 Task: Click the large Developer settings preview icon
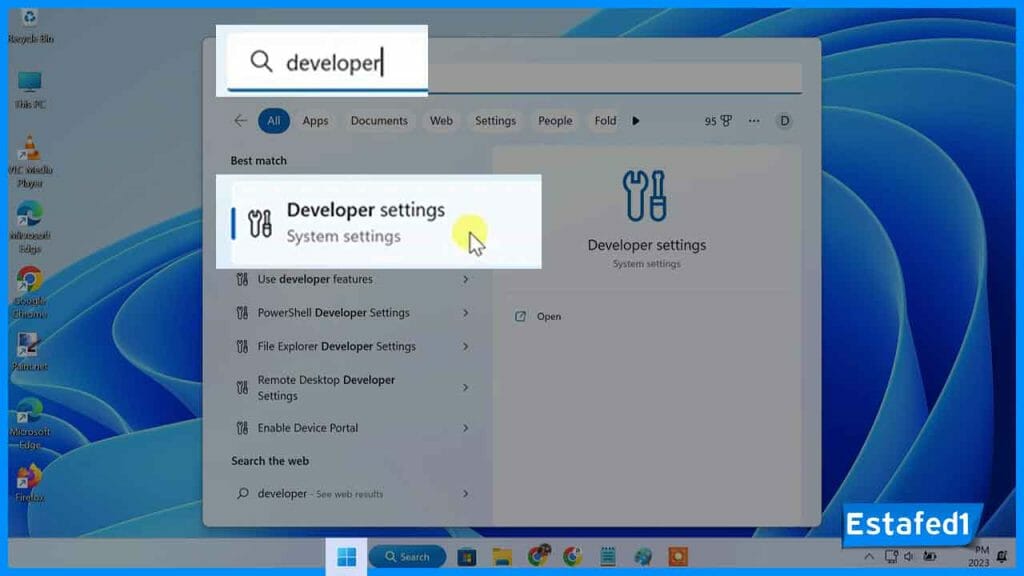coord(645,196)
